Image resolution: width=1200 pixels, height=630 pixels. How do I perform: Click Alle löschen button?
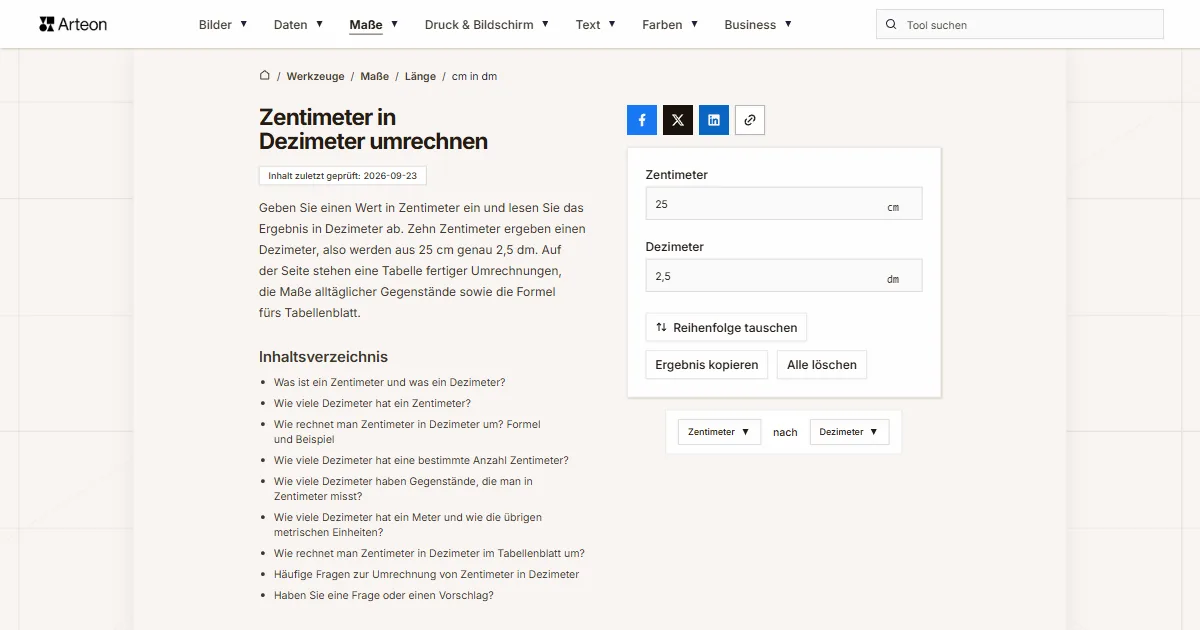tap(822, 365)
